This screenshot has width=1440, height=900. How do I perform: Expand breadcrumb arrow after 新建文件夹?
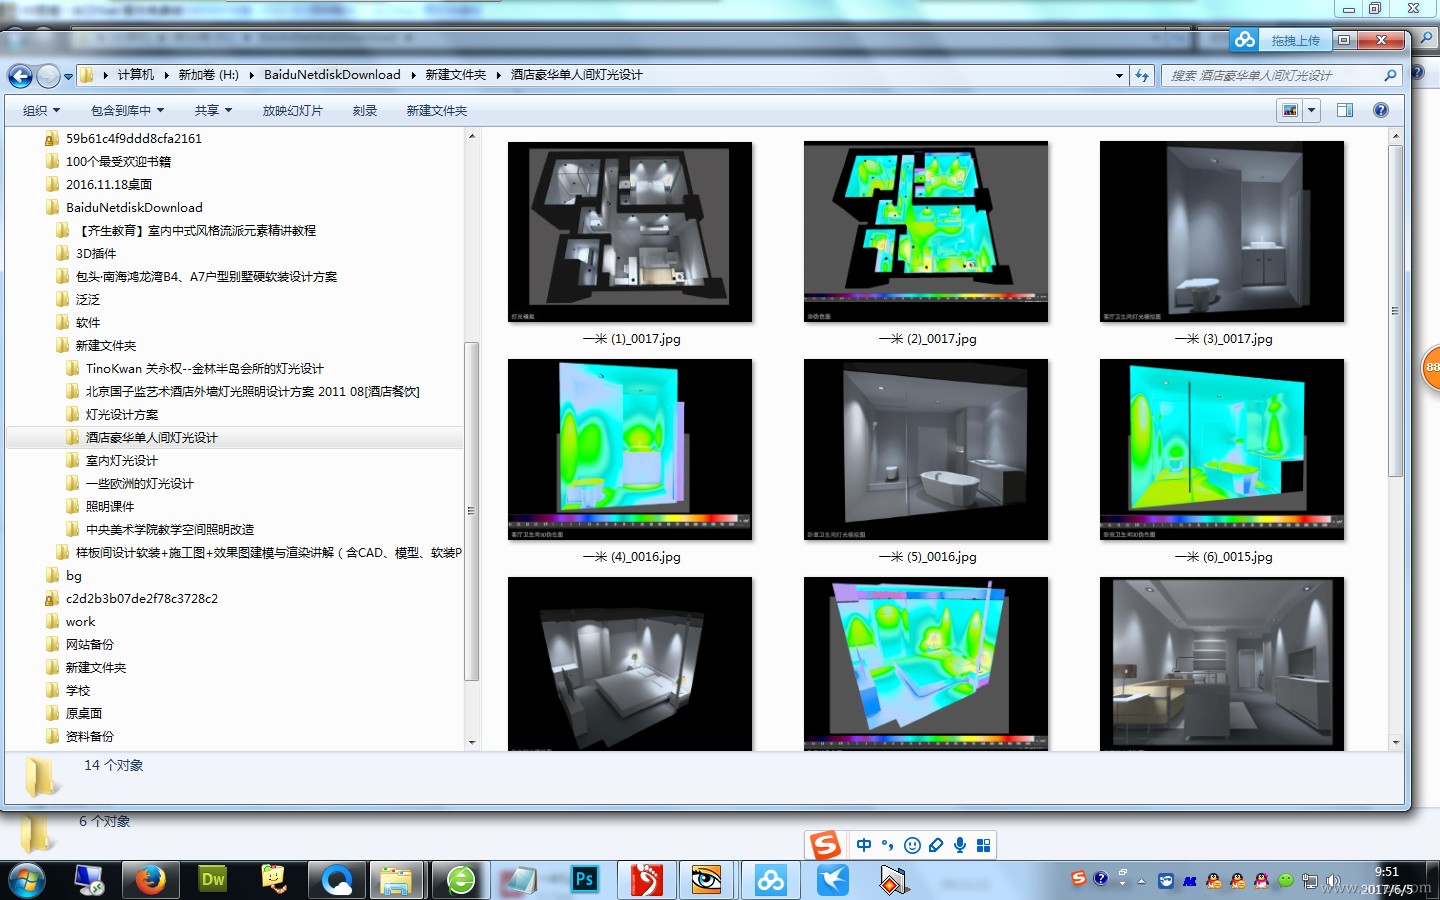click(x=498, y=75)
